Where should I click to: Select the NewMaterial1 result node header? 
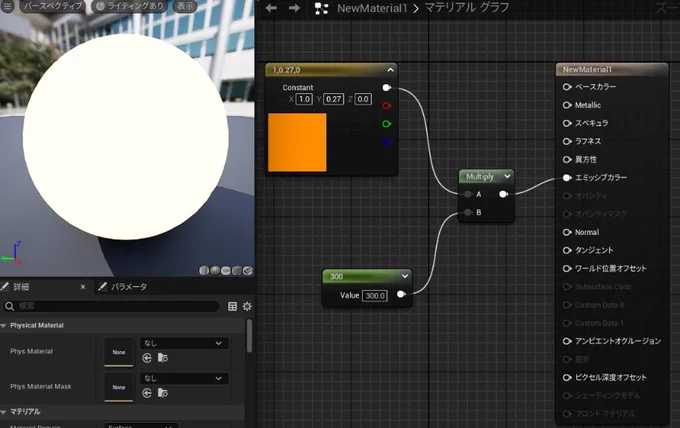pos(612,69)
